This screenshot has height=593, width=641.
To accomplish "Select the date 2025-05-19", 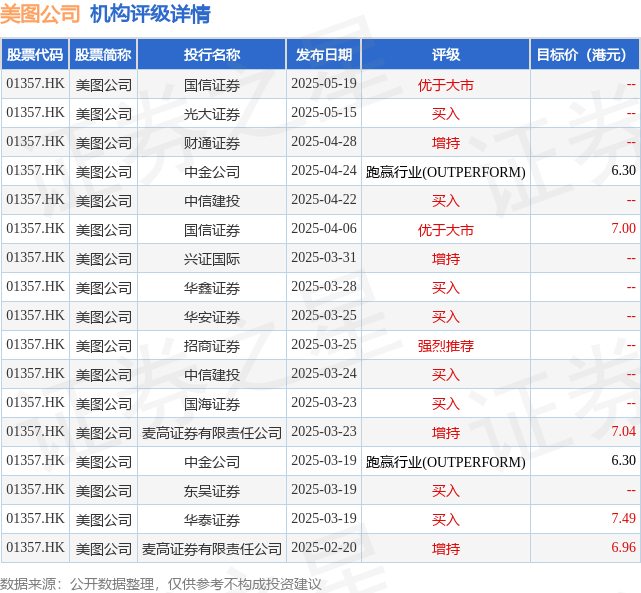I will tap(324, 84).
